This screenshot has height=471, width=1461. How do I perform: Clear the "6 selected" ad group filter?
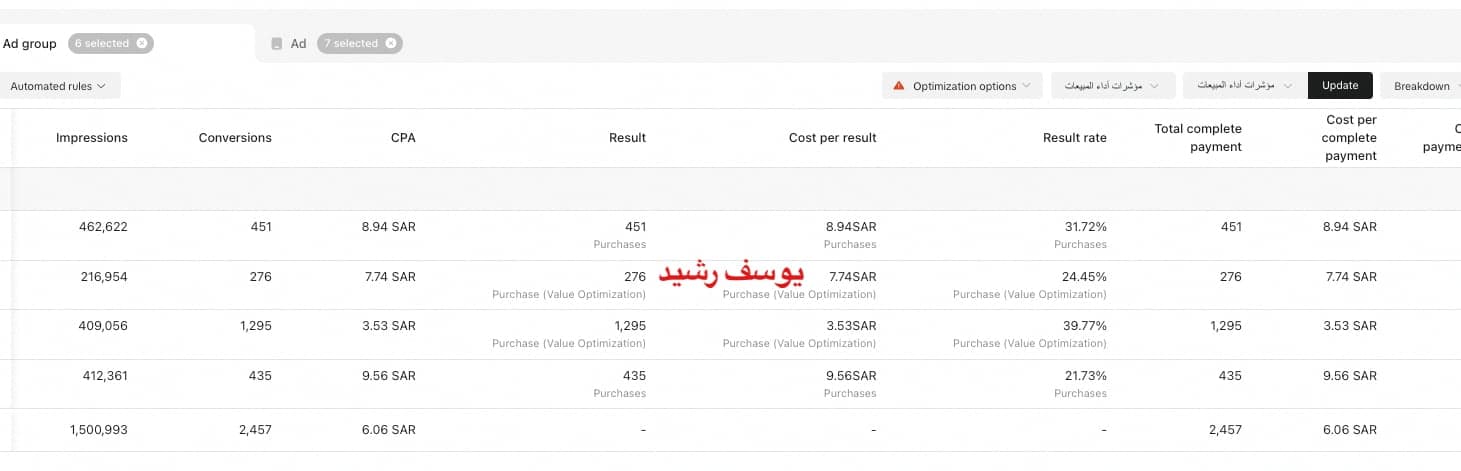(142, 43)
